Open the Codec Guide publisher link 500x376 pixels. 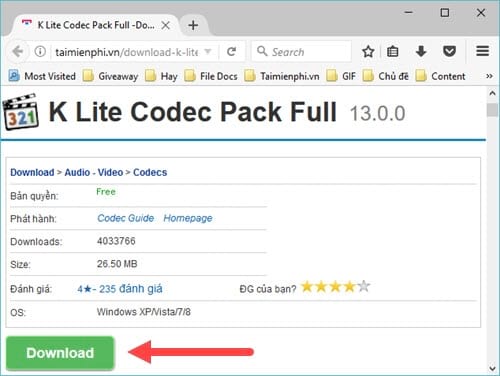coord(126,218)
